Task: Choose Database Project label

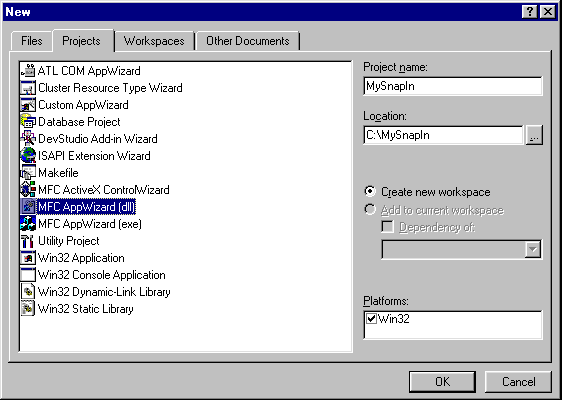Action: (x=79, y=122)
